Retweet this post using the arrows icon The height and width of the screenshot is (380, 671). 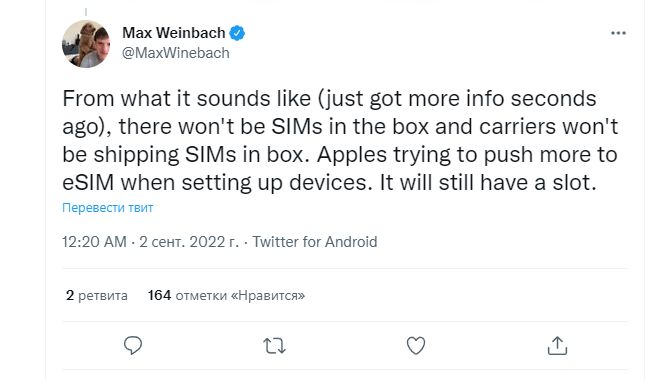[x=274, y=346]
